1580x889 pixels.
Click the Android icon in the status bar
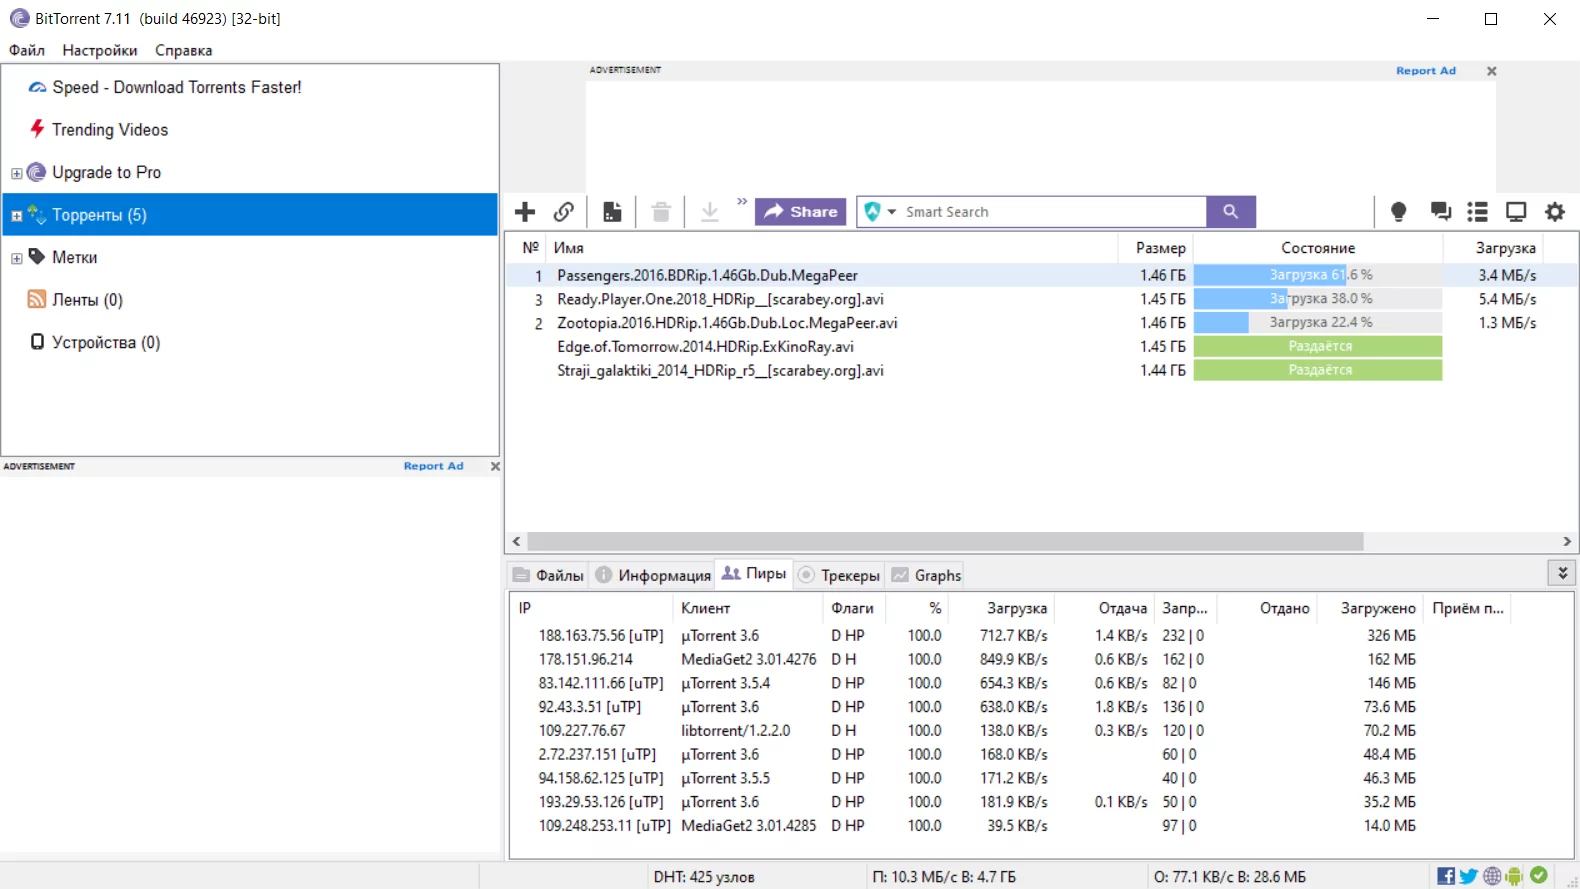1514,876
